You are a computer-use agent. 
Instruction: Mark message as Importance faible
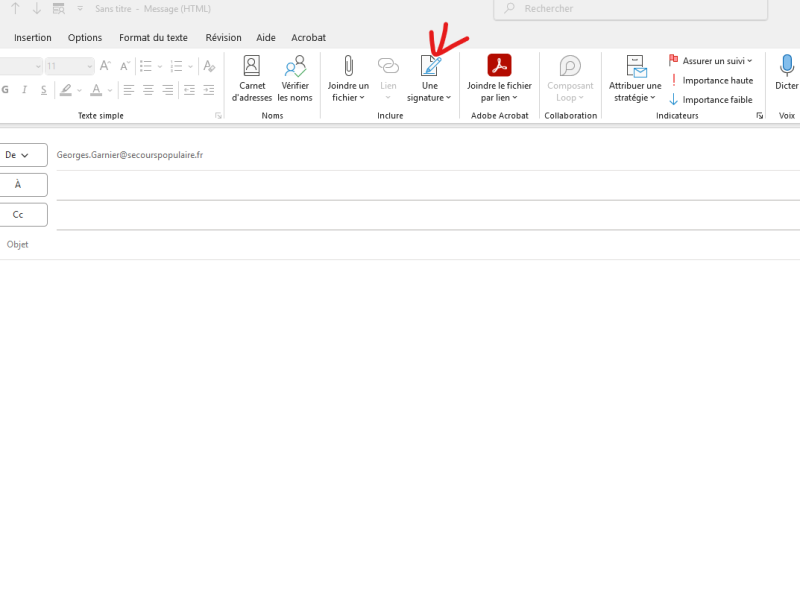click(x=711, y=99)
